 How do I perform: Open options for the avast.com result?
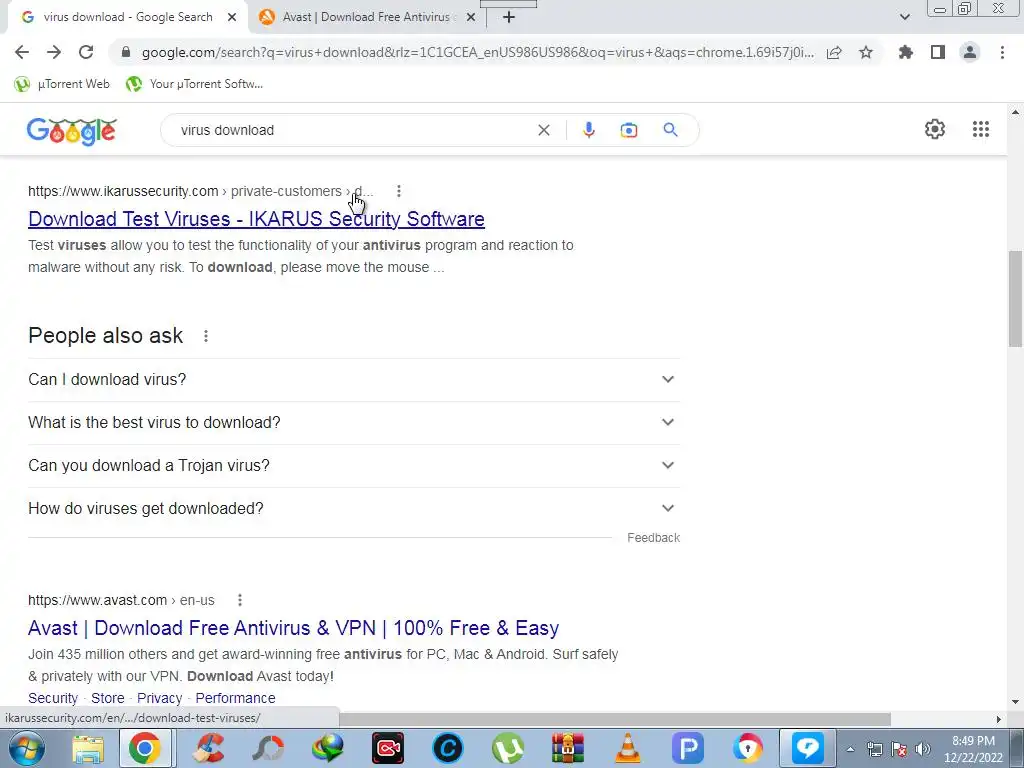[x=240, y=600]
